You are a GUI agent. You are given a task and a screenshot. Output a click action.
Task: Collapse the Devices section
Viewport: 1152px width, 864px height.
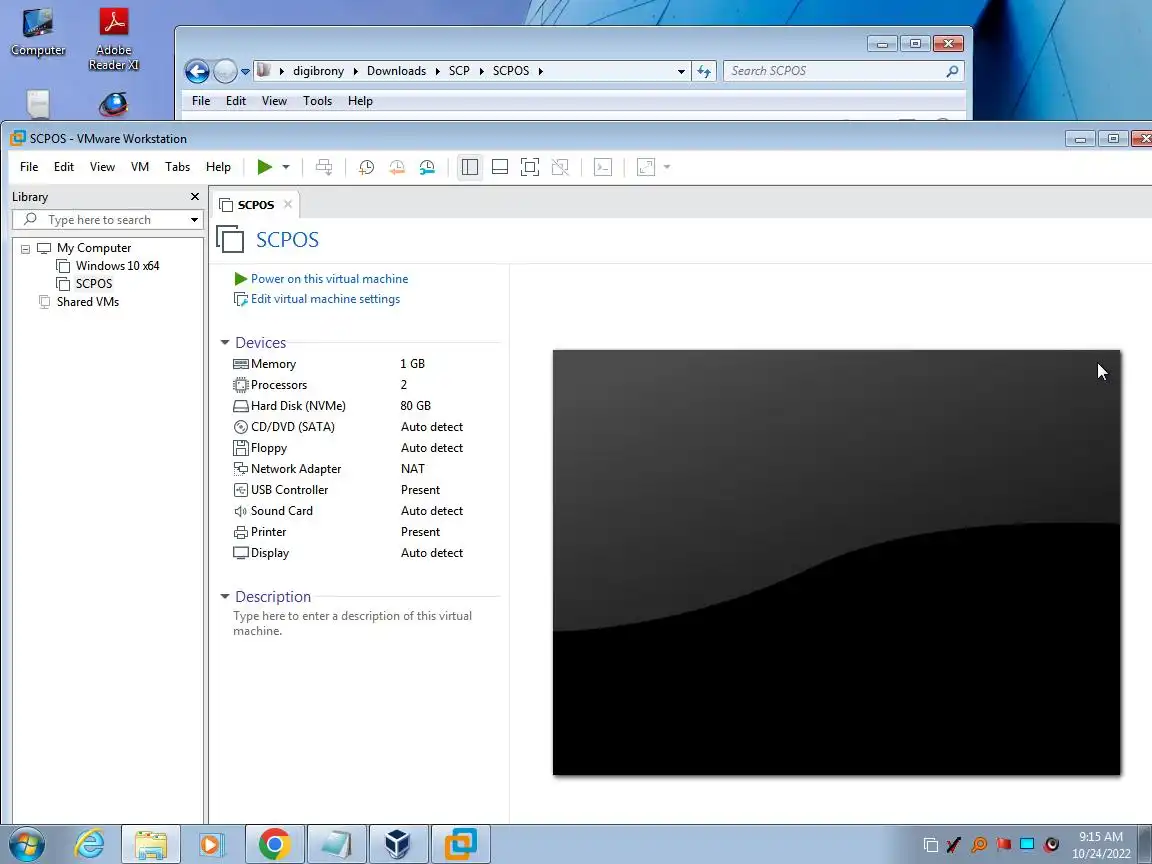pos(225,342)
